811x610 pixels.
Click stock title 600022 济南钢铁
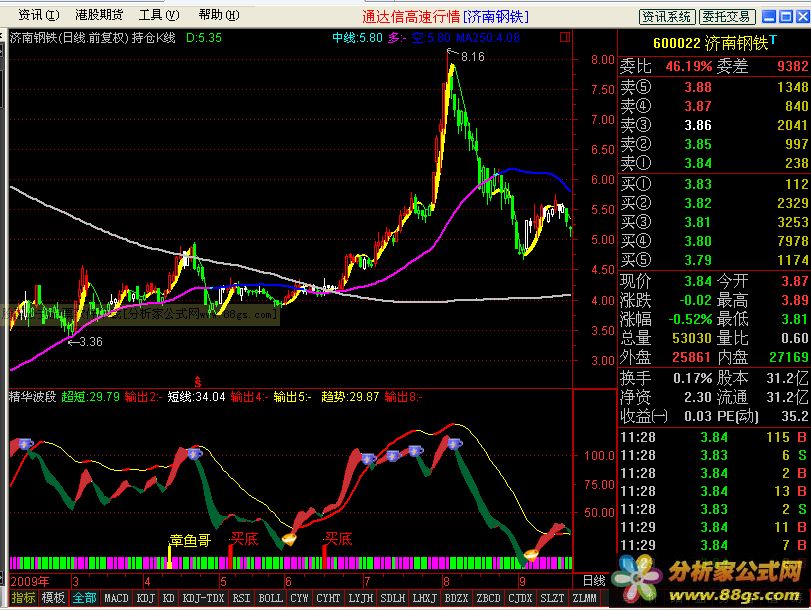[x=714, y=42]
